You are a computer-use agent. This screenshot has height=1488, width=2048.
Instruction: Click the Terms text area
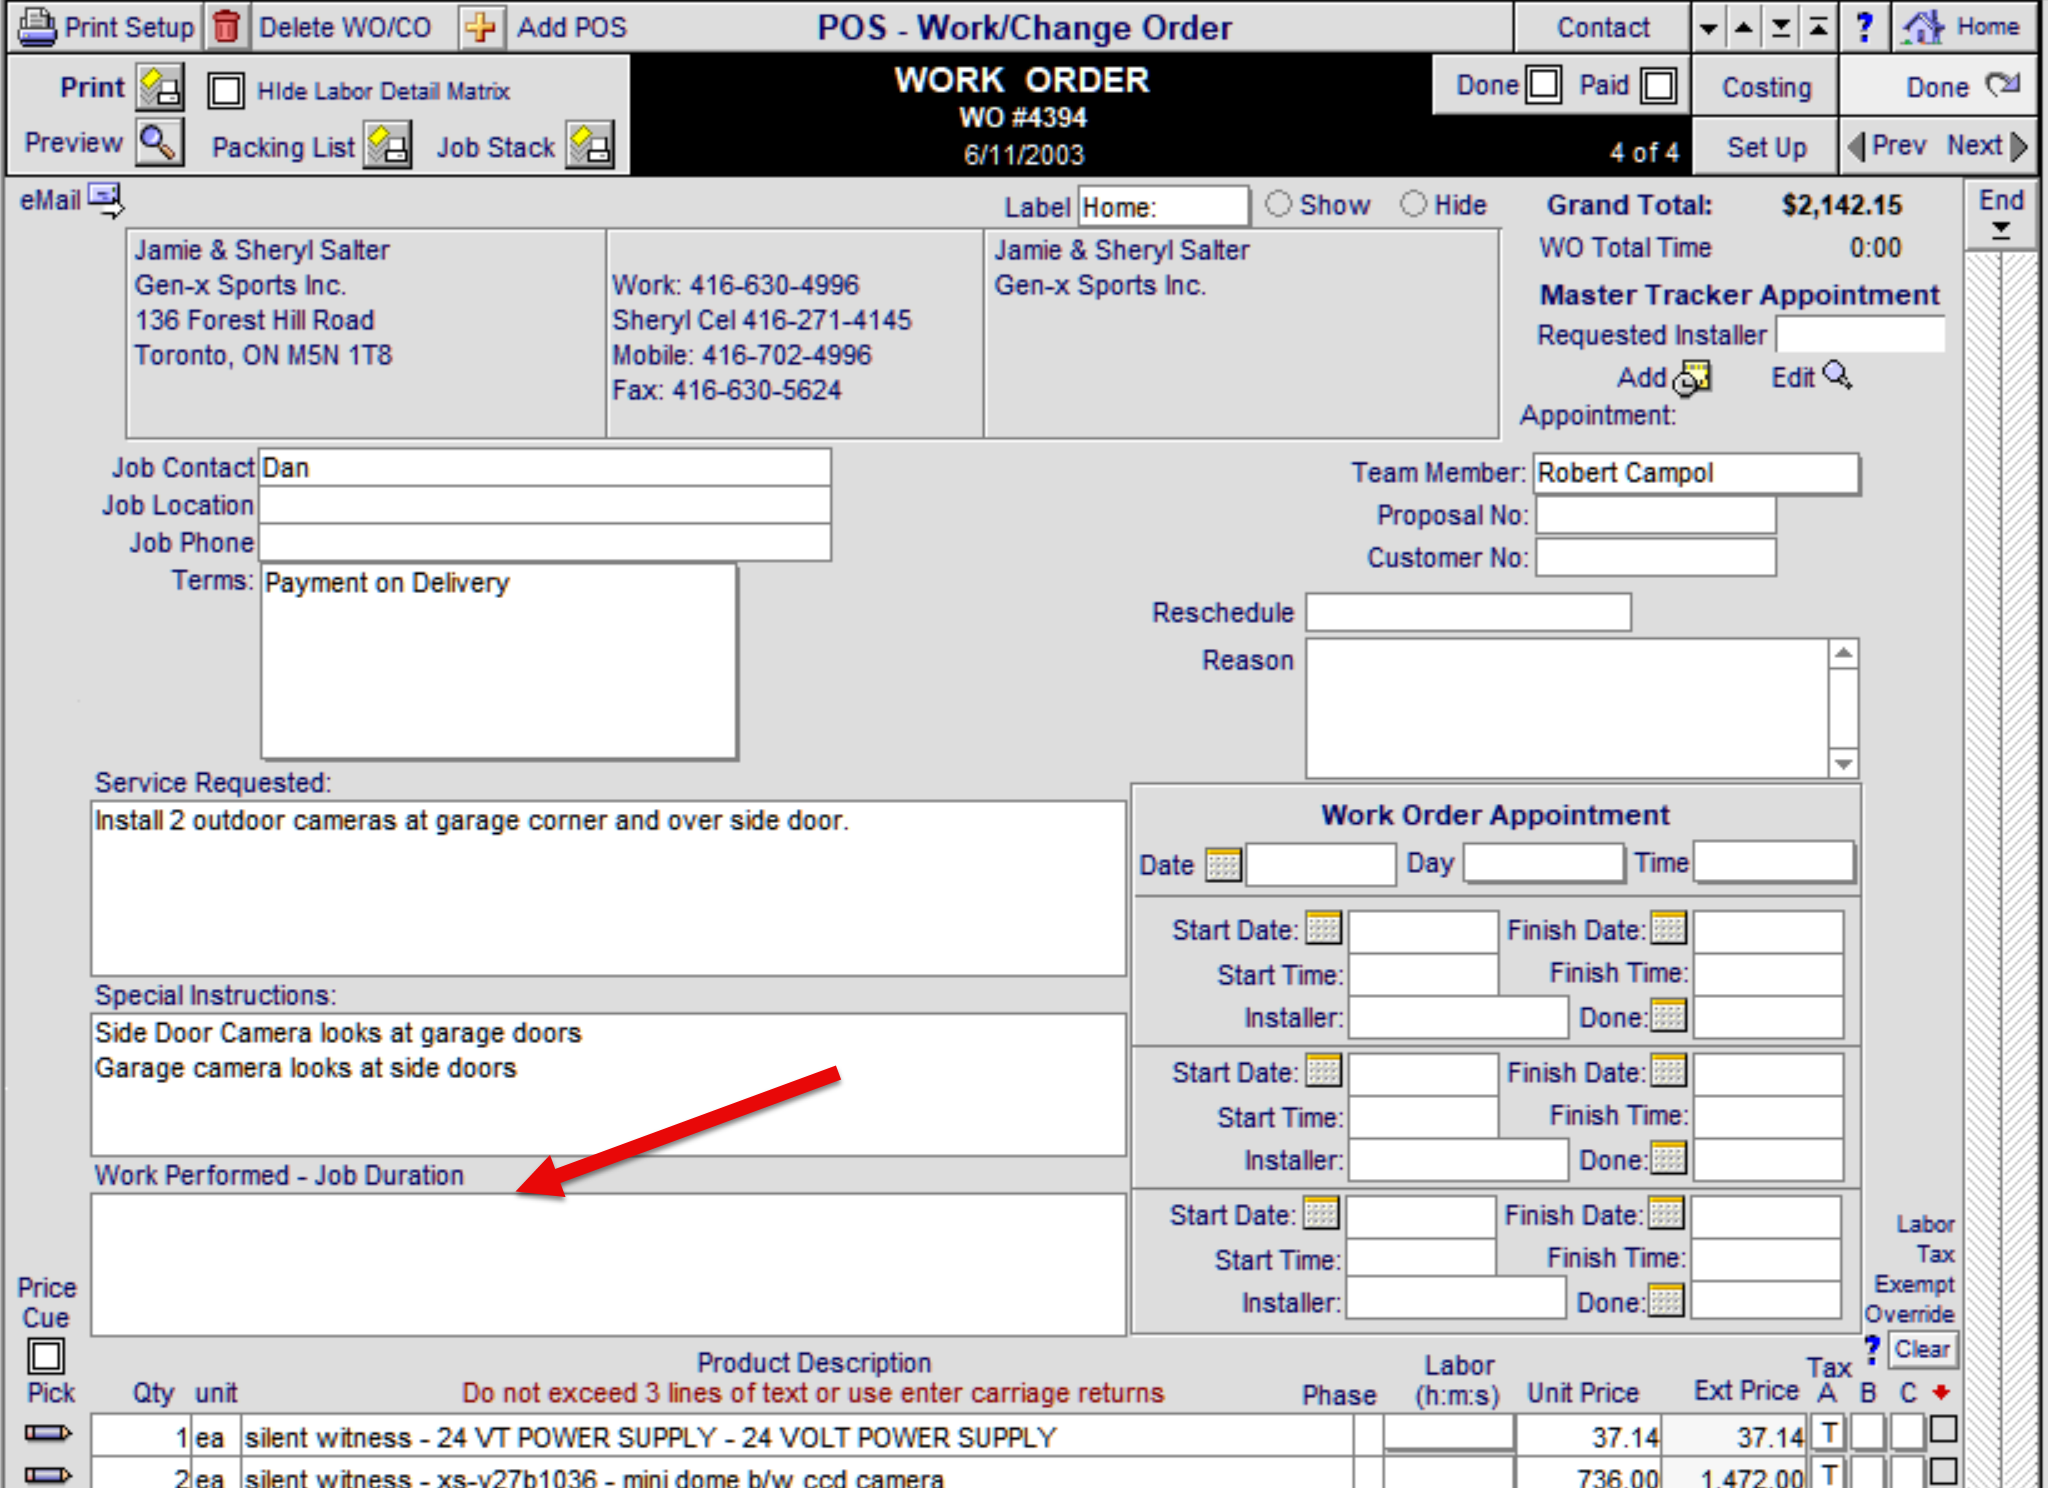point(499,662)
